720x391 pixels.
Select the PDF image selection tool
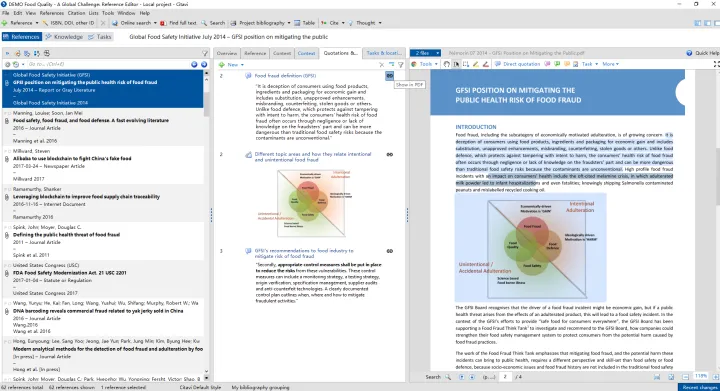(466, 64)
